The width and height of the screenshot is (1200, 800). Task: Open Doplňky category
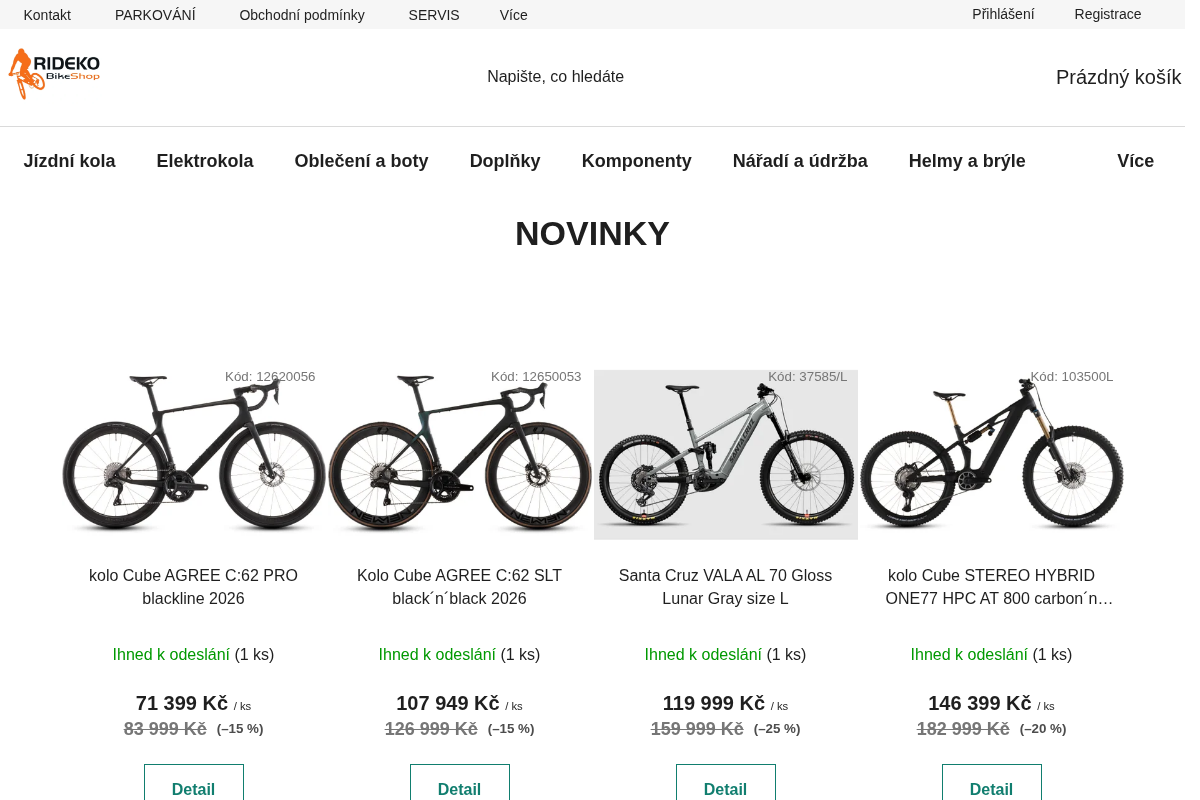(x=505, y=161)
